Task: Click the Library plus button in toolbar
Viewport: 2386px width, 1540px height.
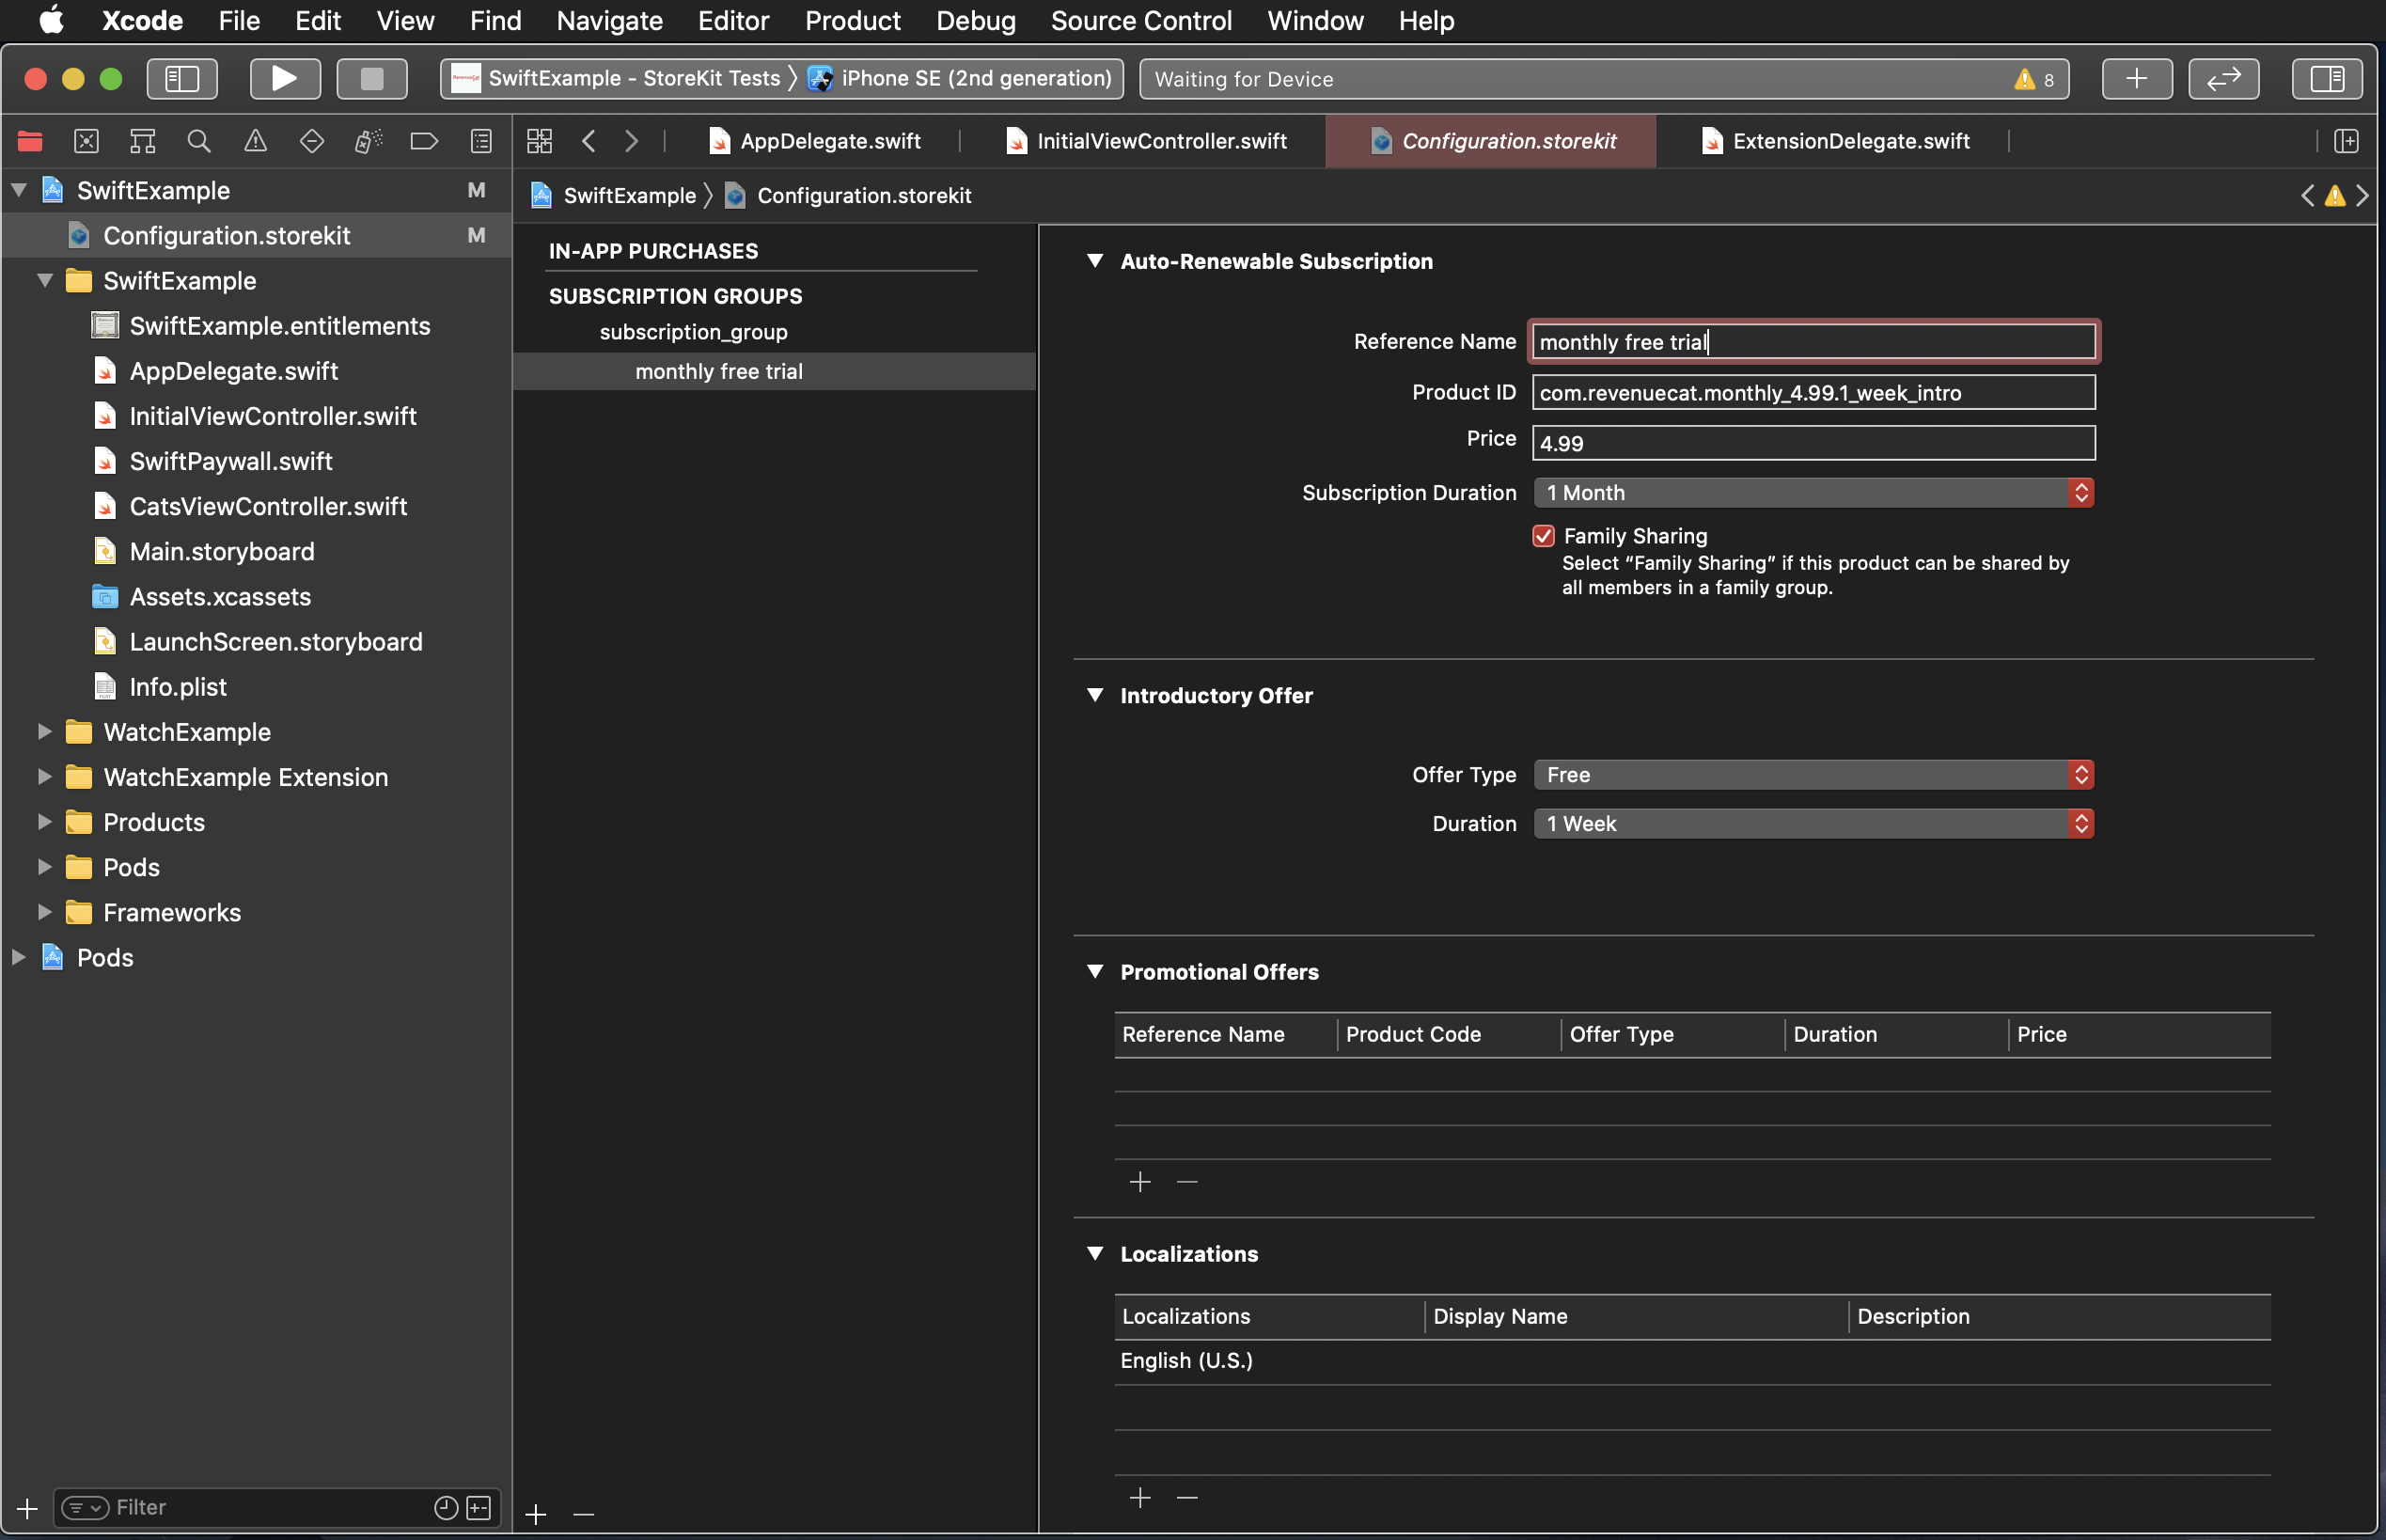Action: 2136,78
